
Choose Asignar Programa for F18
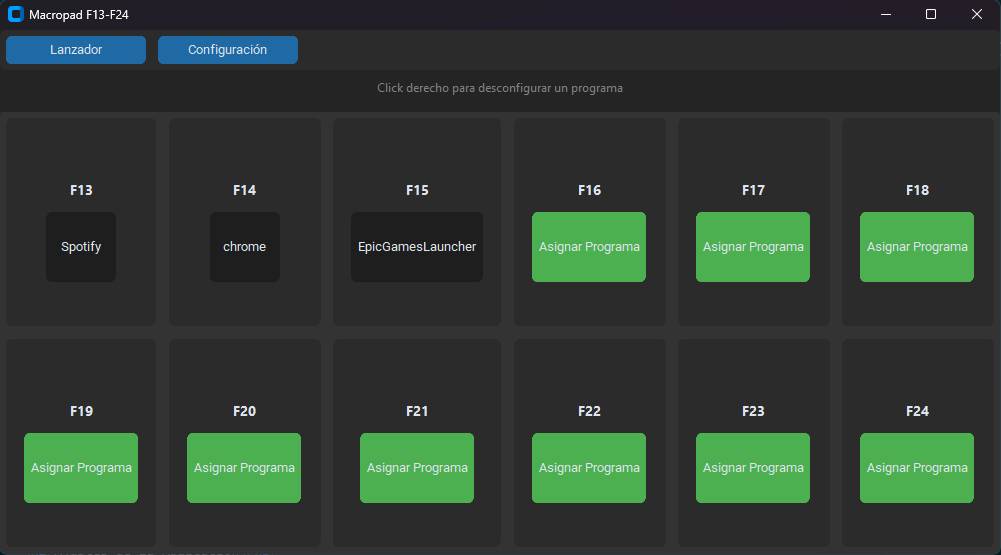[916, 247]
